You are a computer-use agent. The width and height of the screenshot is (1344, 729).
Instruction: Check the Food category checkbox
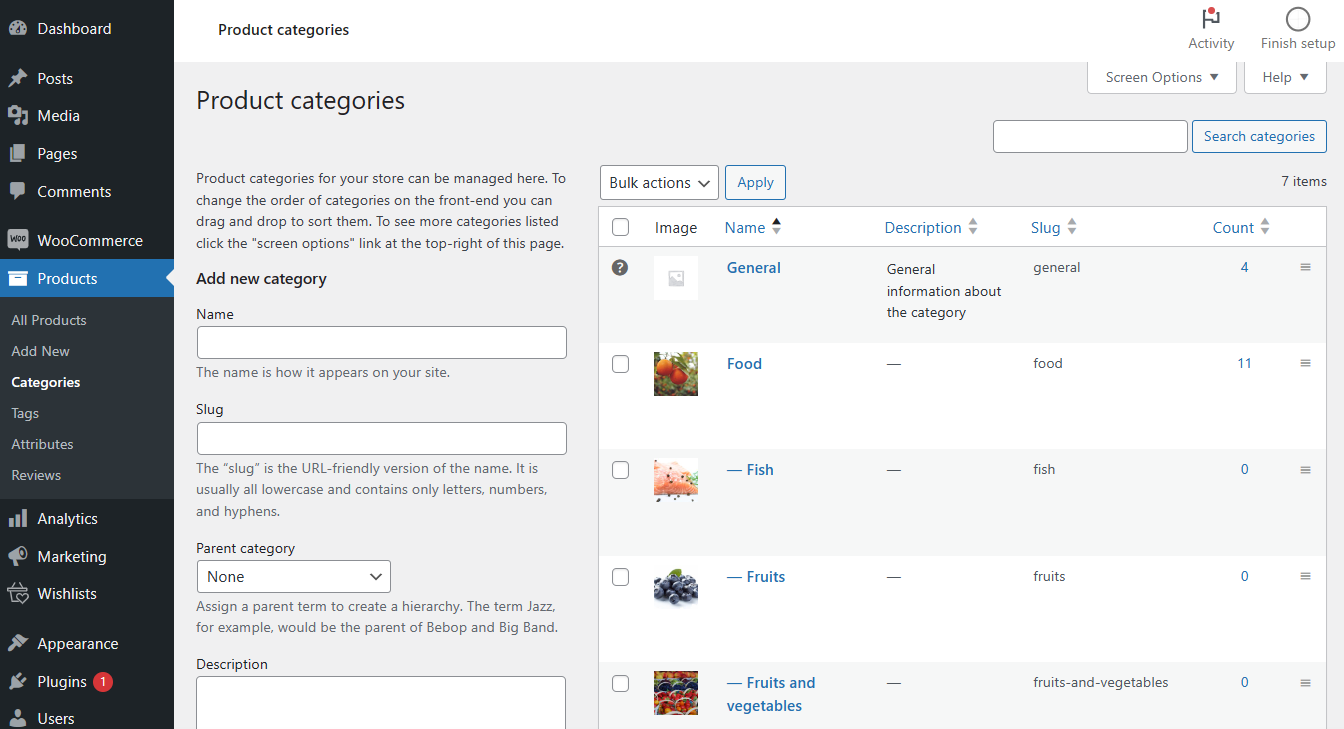(620, 364)
